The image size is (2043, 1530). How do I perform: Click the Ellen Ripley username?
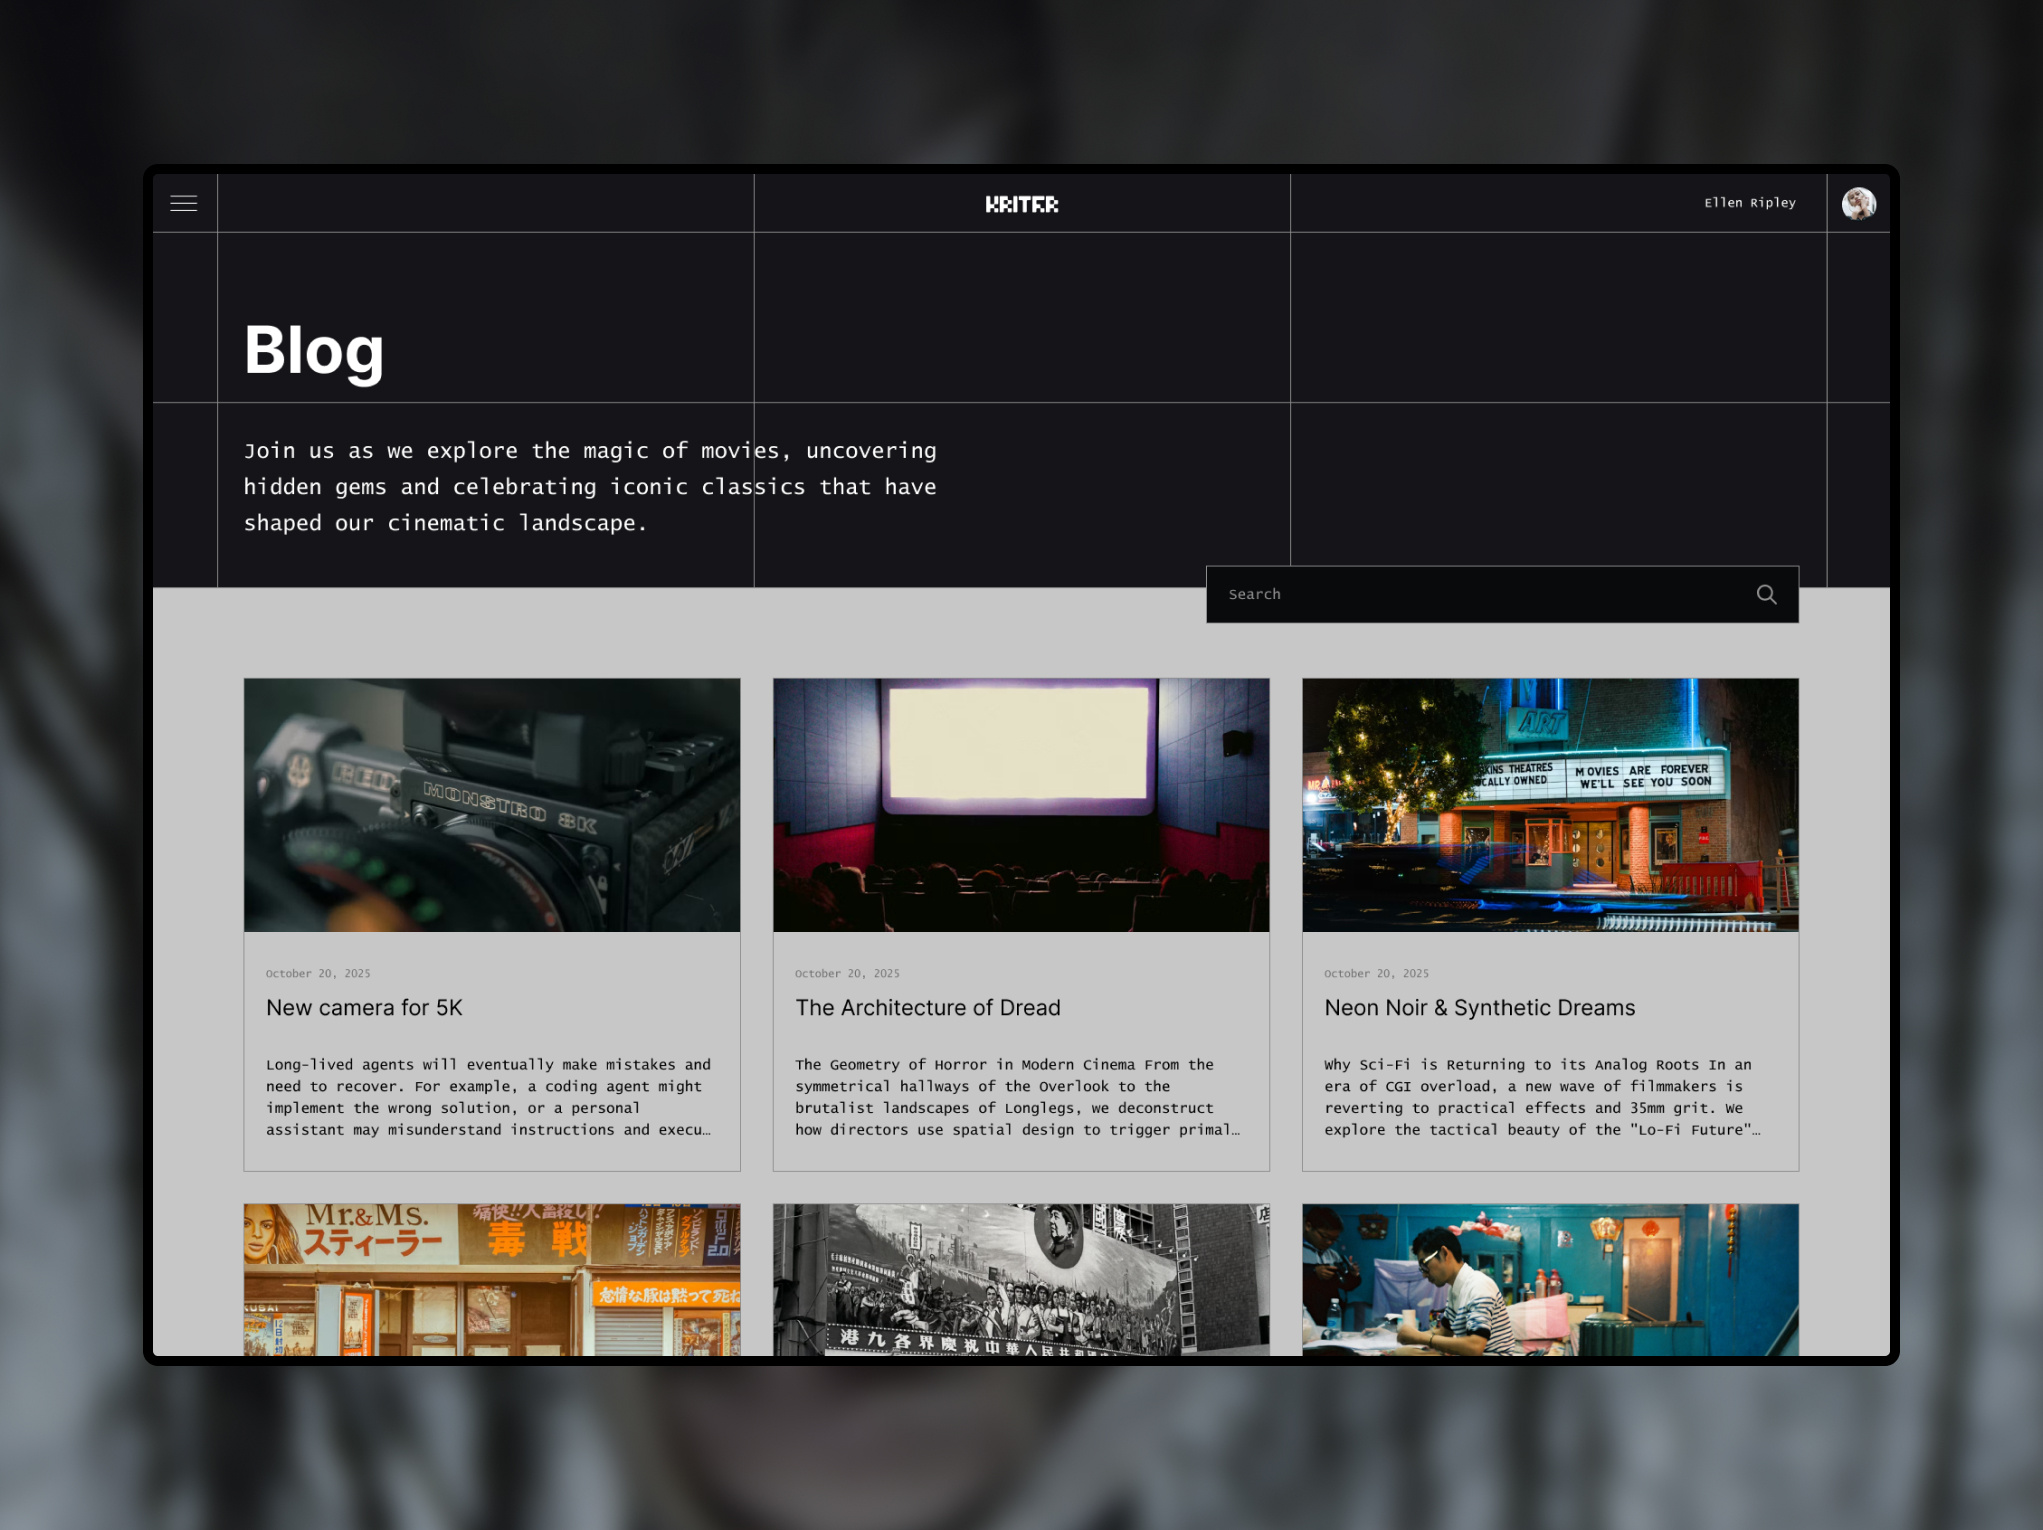click(1749, 203)
